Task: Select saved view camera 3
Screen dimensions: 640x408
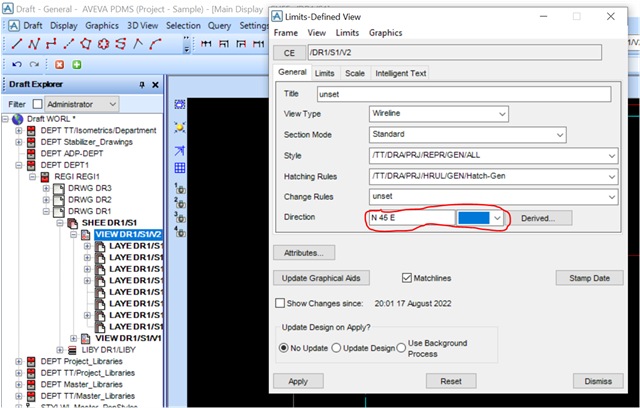Action: pos(180,217)
